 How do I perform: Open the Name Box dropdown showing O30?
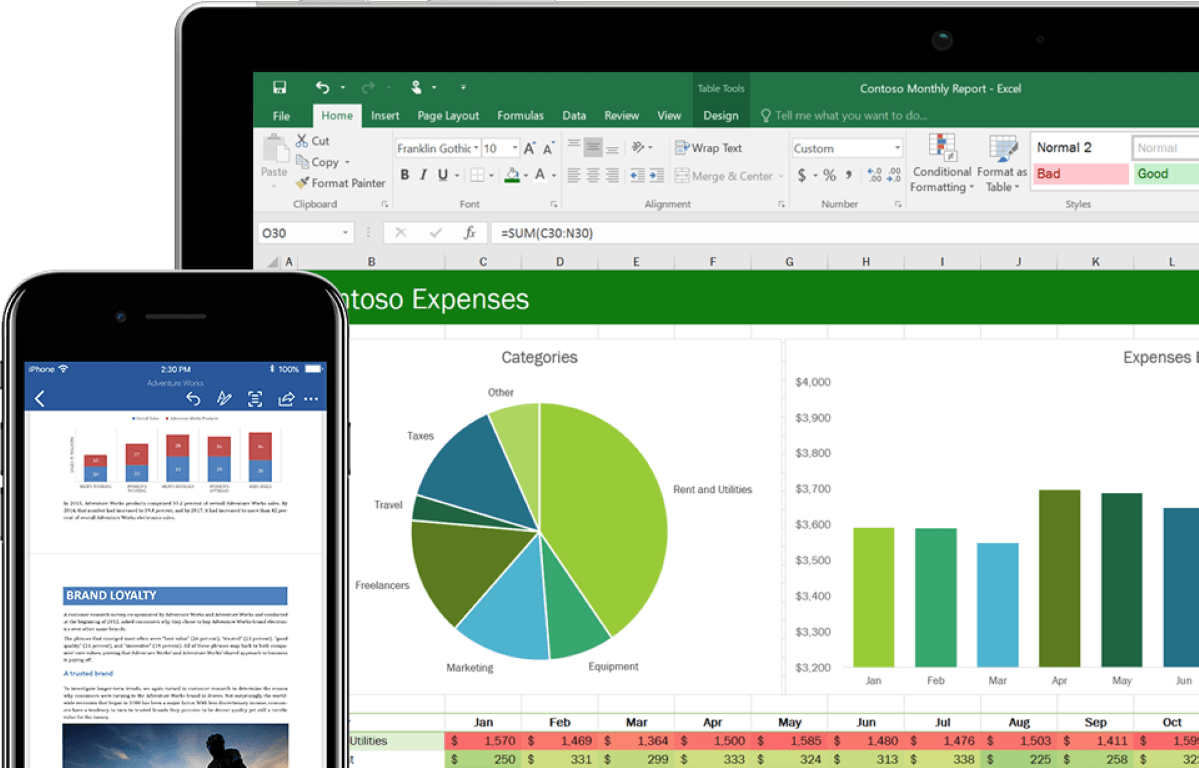click(346, 233)
